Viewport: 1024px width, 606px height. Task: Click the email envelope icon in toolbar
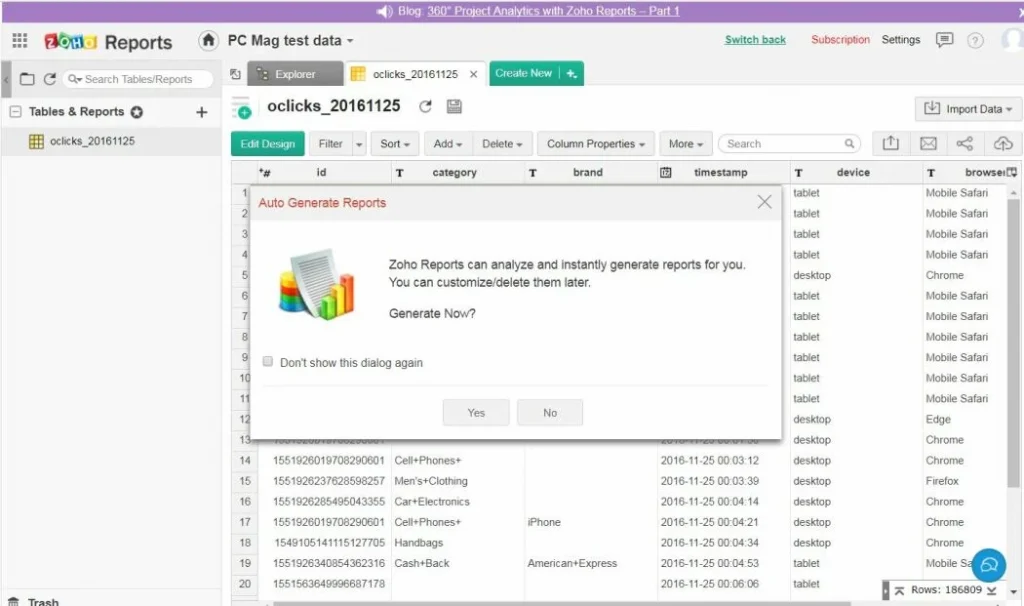(x=928, y=144)
